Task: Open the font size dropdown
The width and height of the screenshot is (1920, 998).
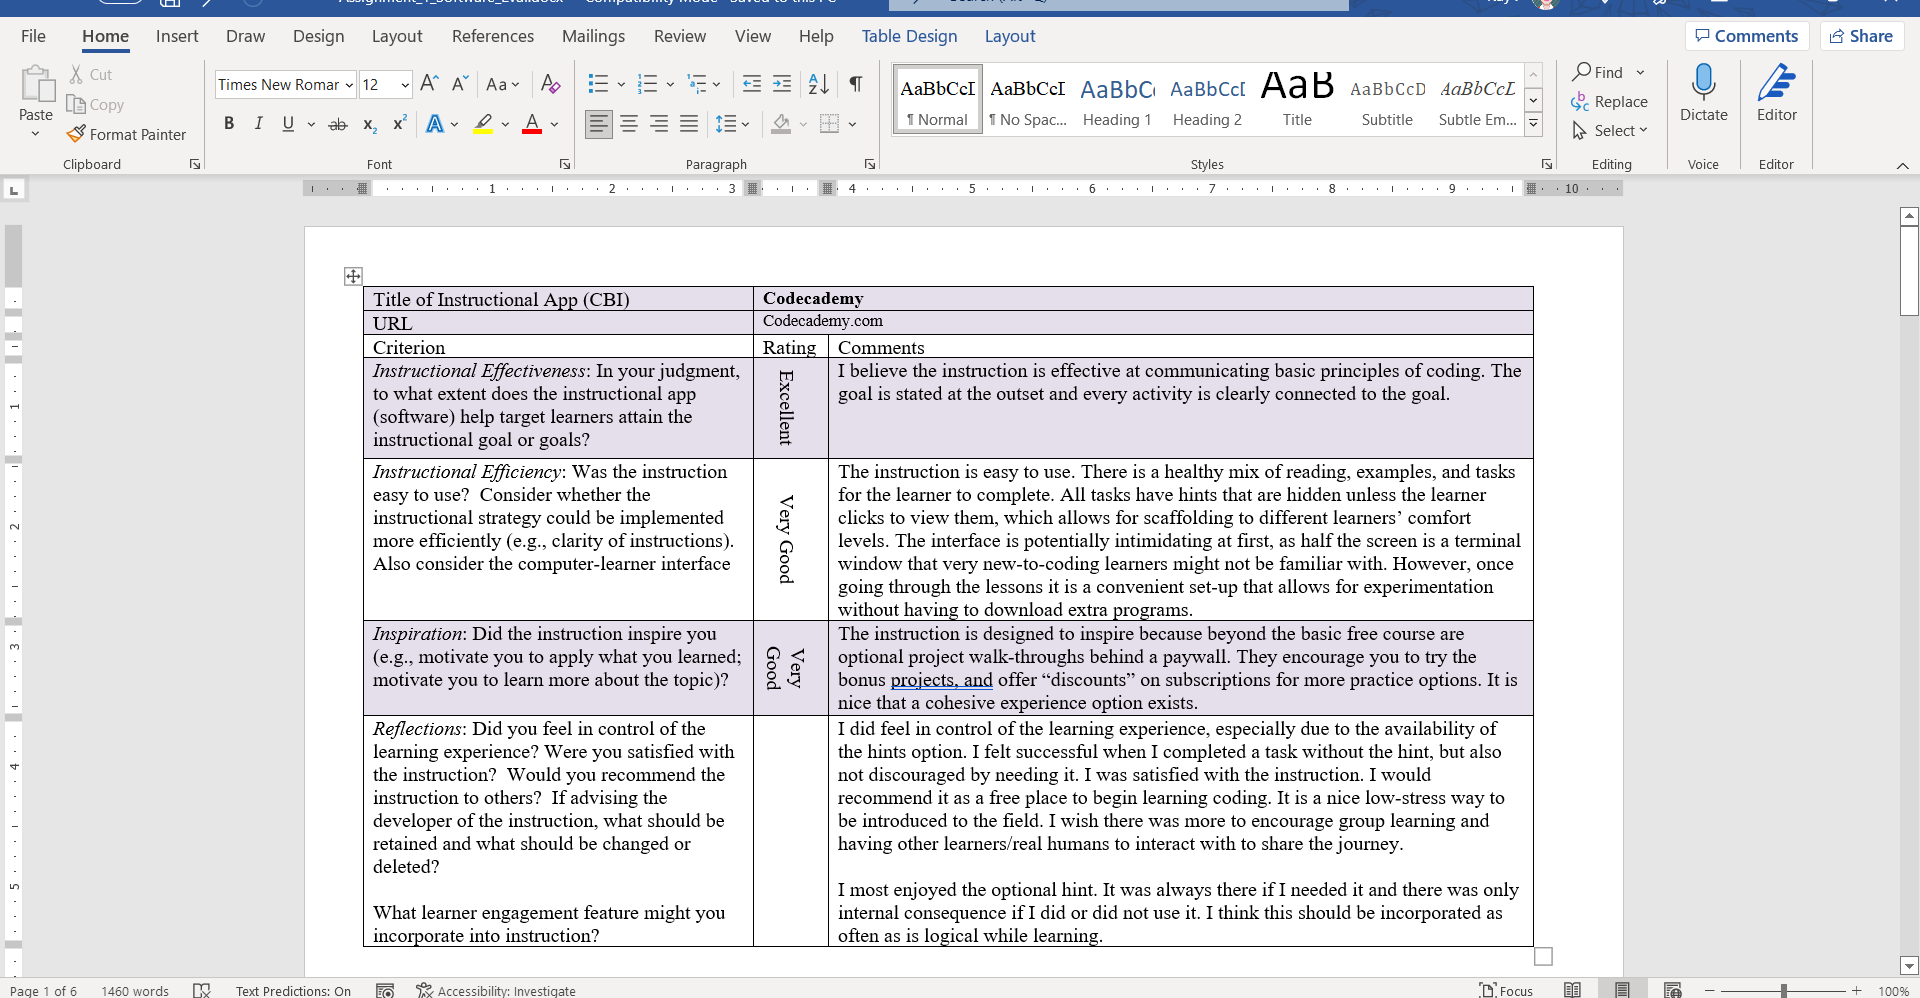Action: (405, 85)
